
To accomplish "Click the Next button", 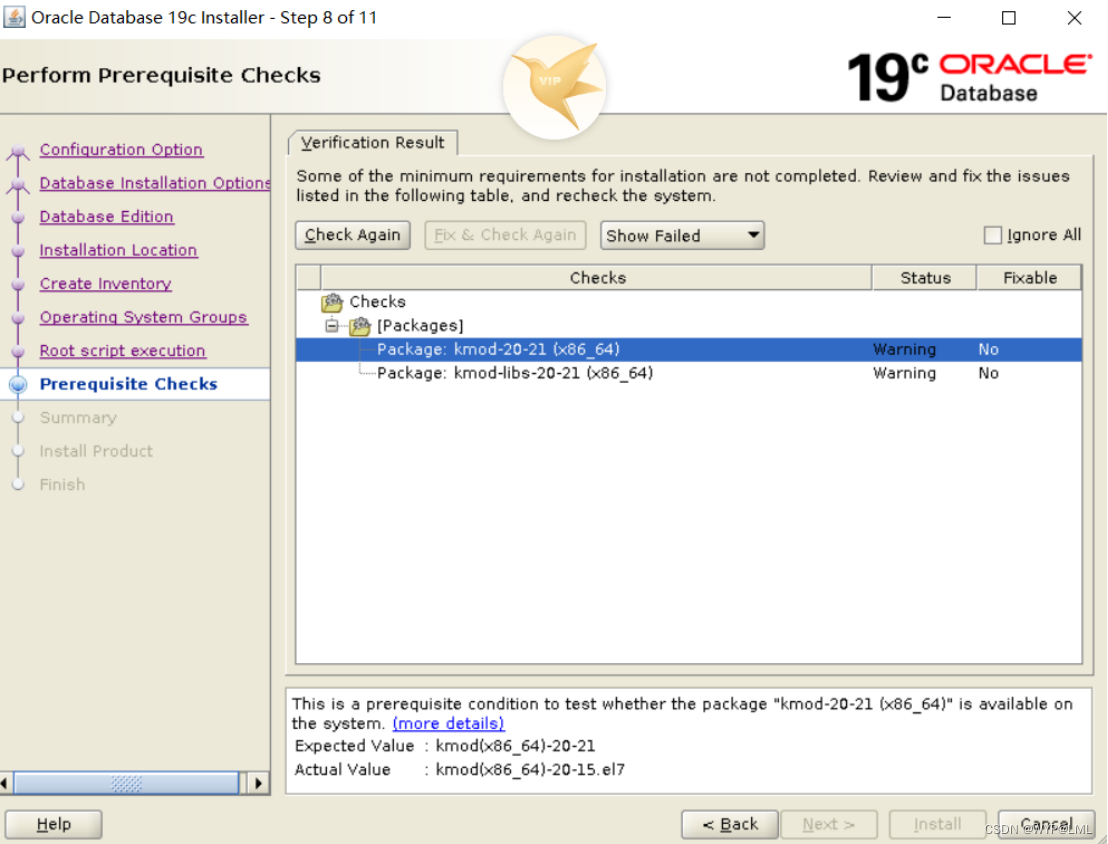I will [829, 824].
